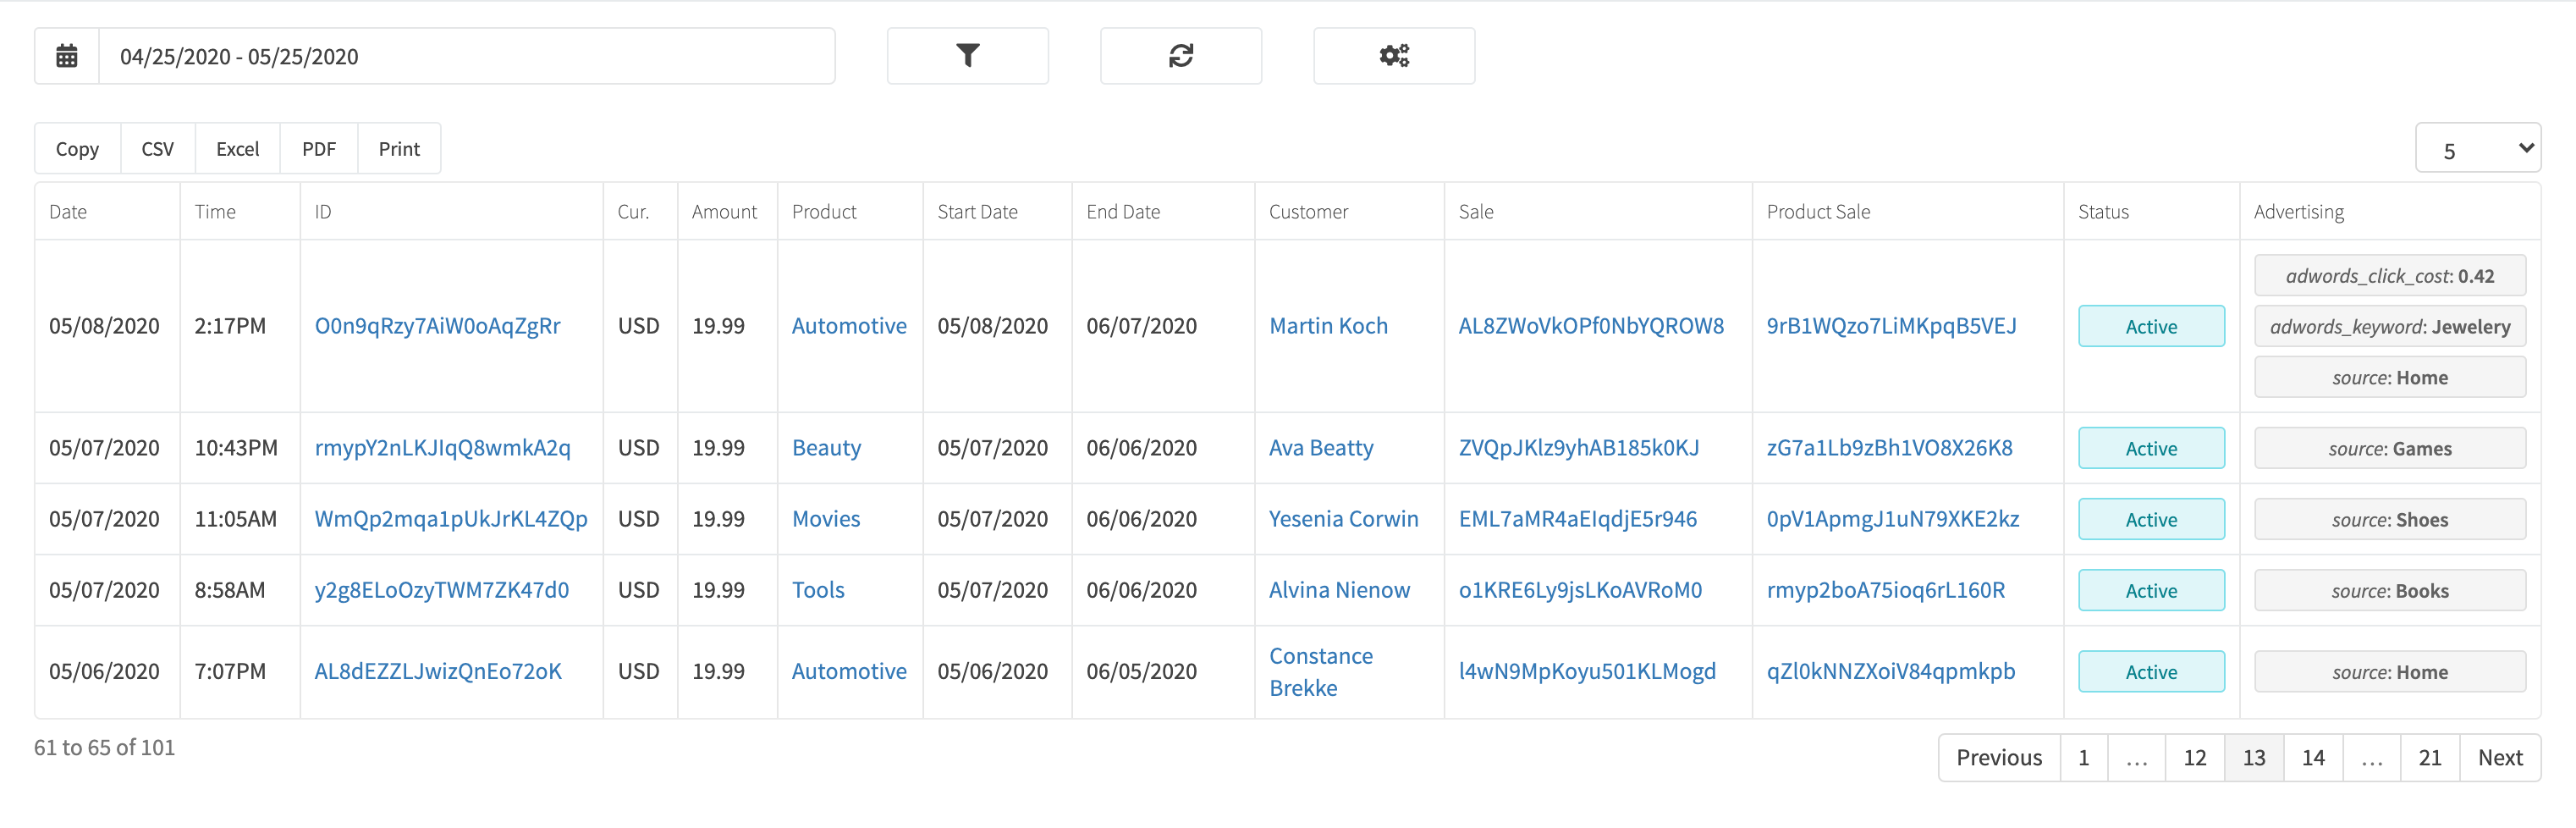View customer Ava Beatty
Viewport: 2576px width, 828px height.
click(x=1321, y=448)
